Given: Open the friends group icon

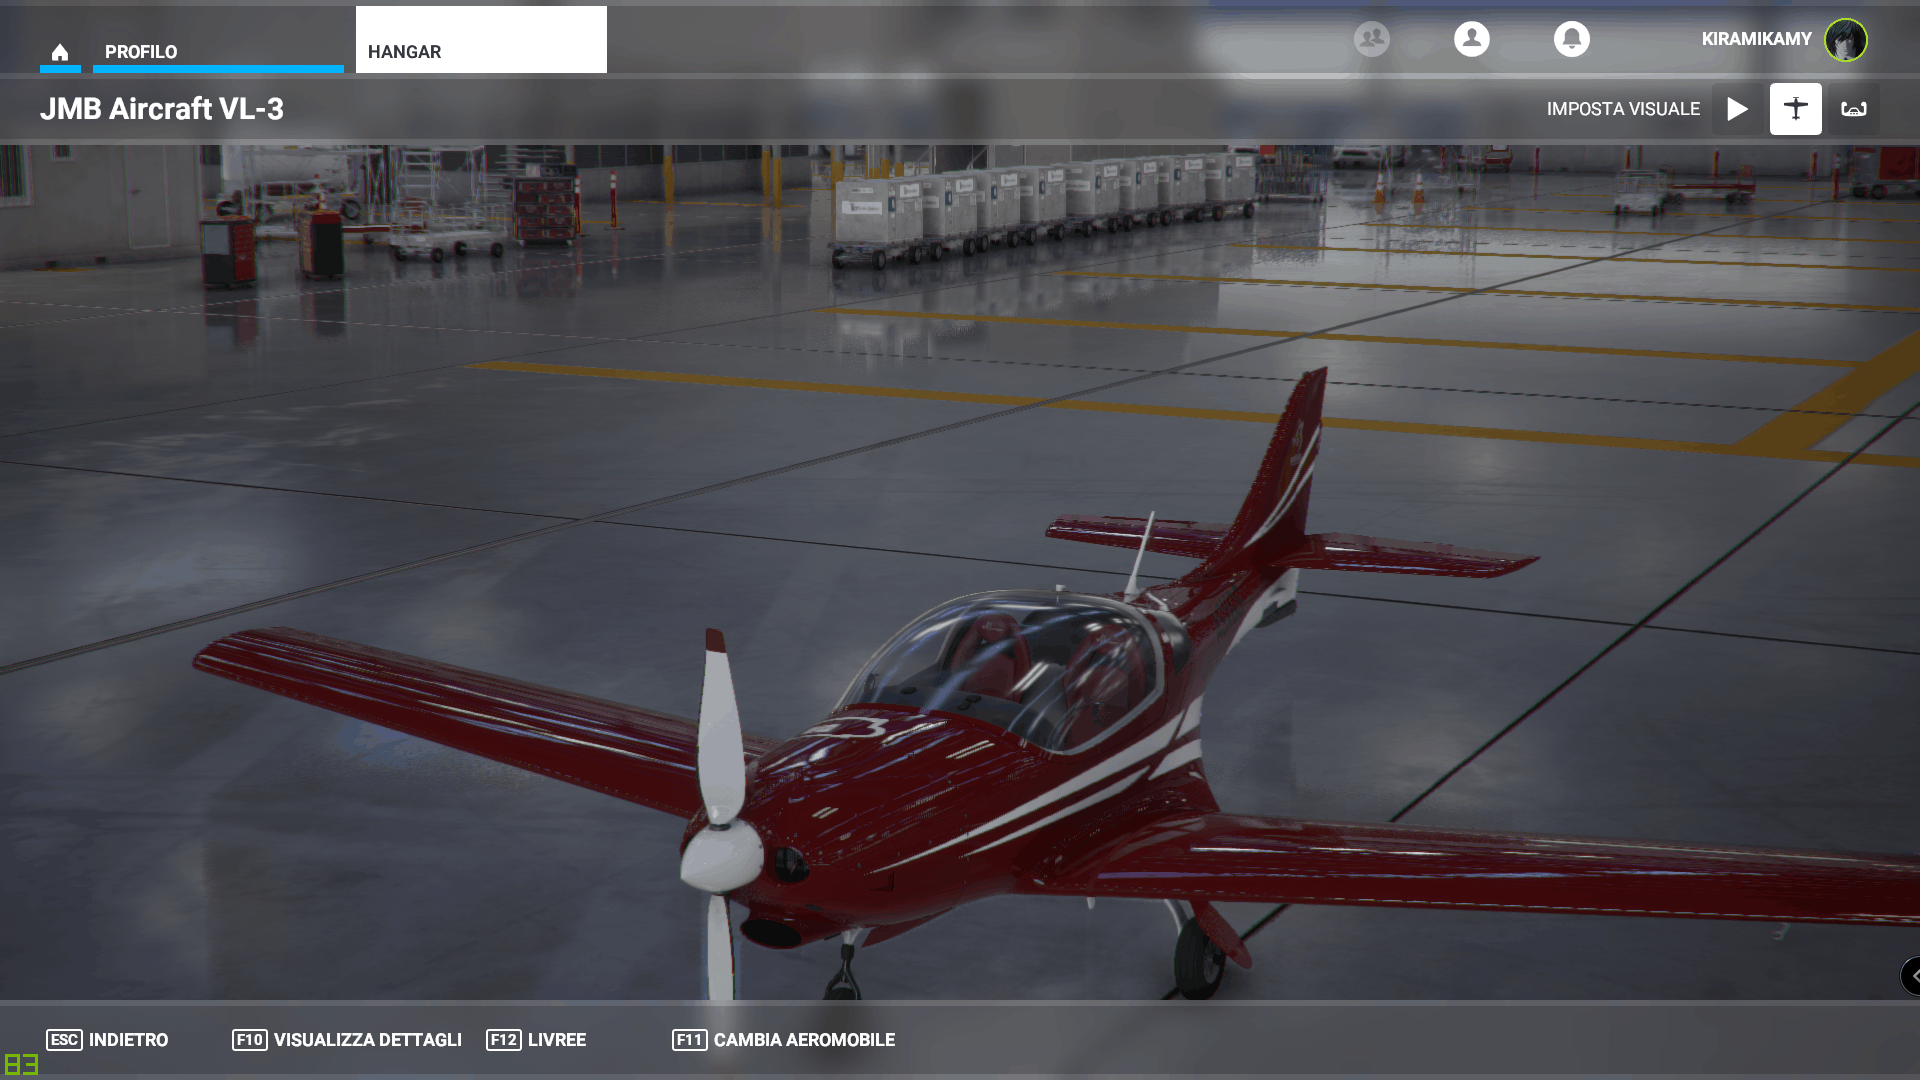Looking at the screenshot, I should pos(1371,39).
